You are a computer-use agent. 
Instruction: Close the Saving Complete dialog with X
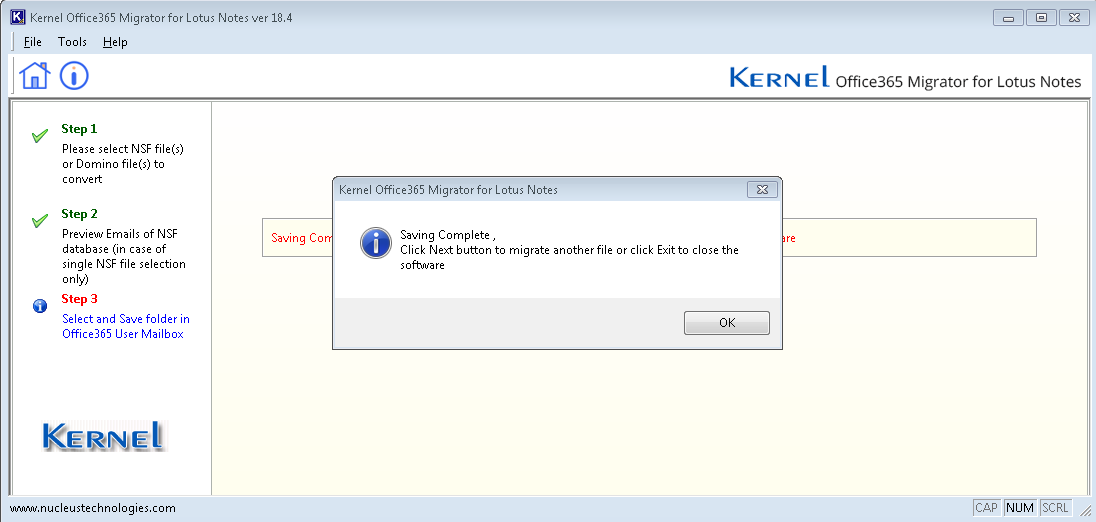coord(762,189)
